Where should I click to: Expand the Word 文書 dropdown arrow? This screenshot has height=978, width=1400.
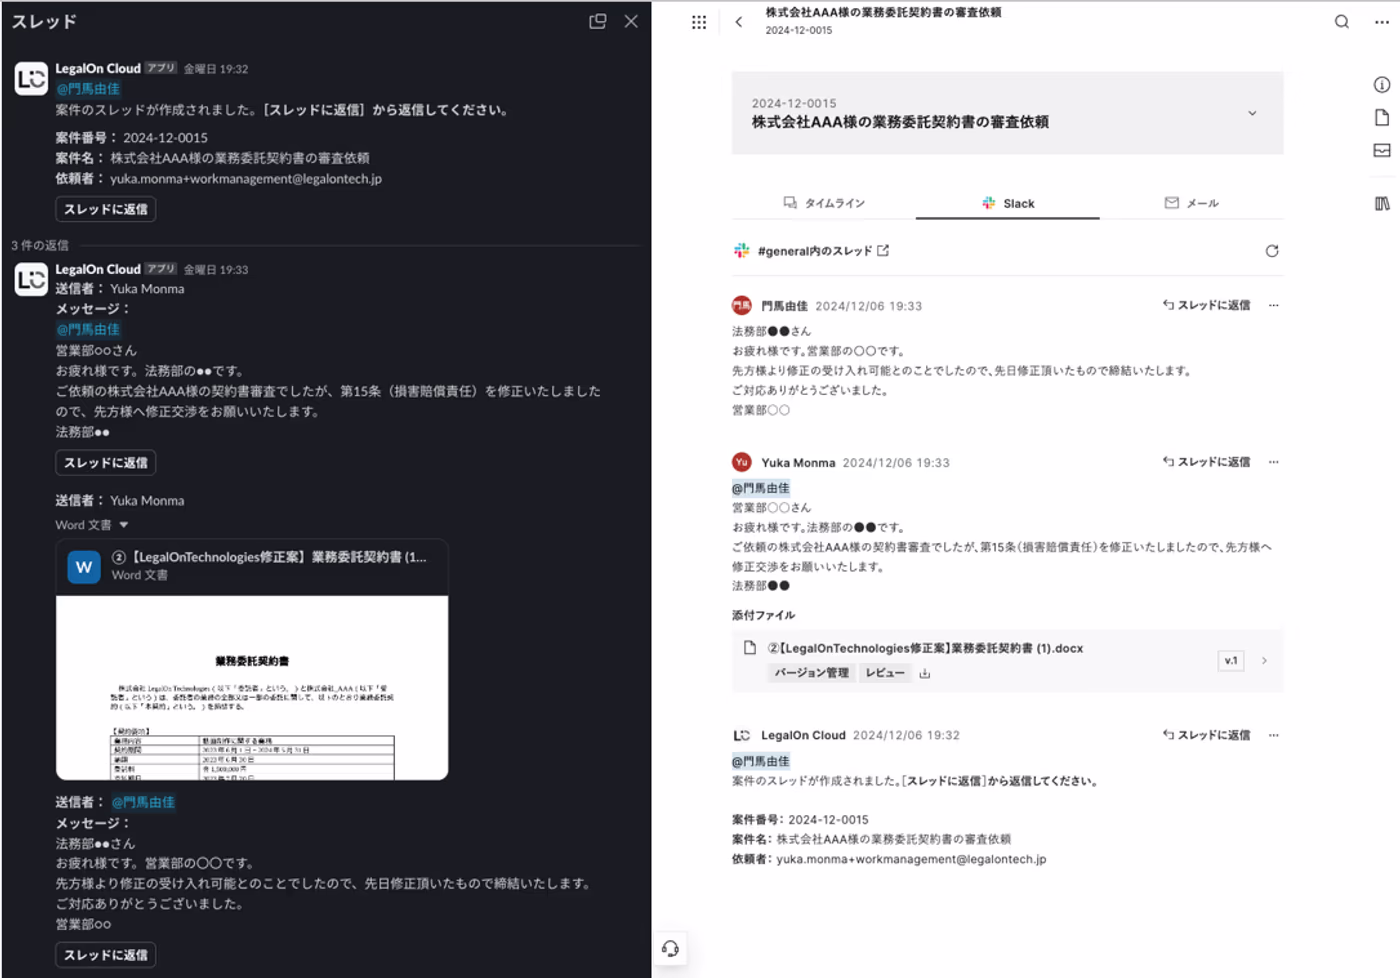pyautogui.click(x=124, y=525)
